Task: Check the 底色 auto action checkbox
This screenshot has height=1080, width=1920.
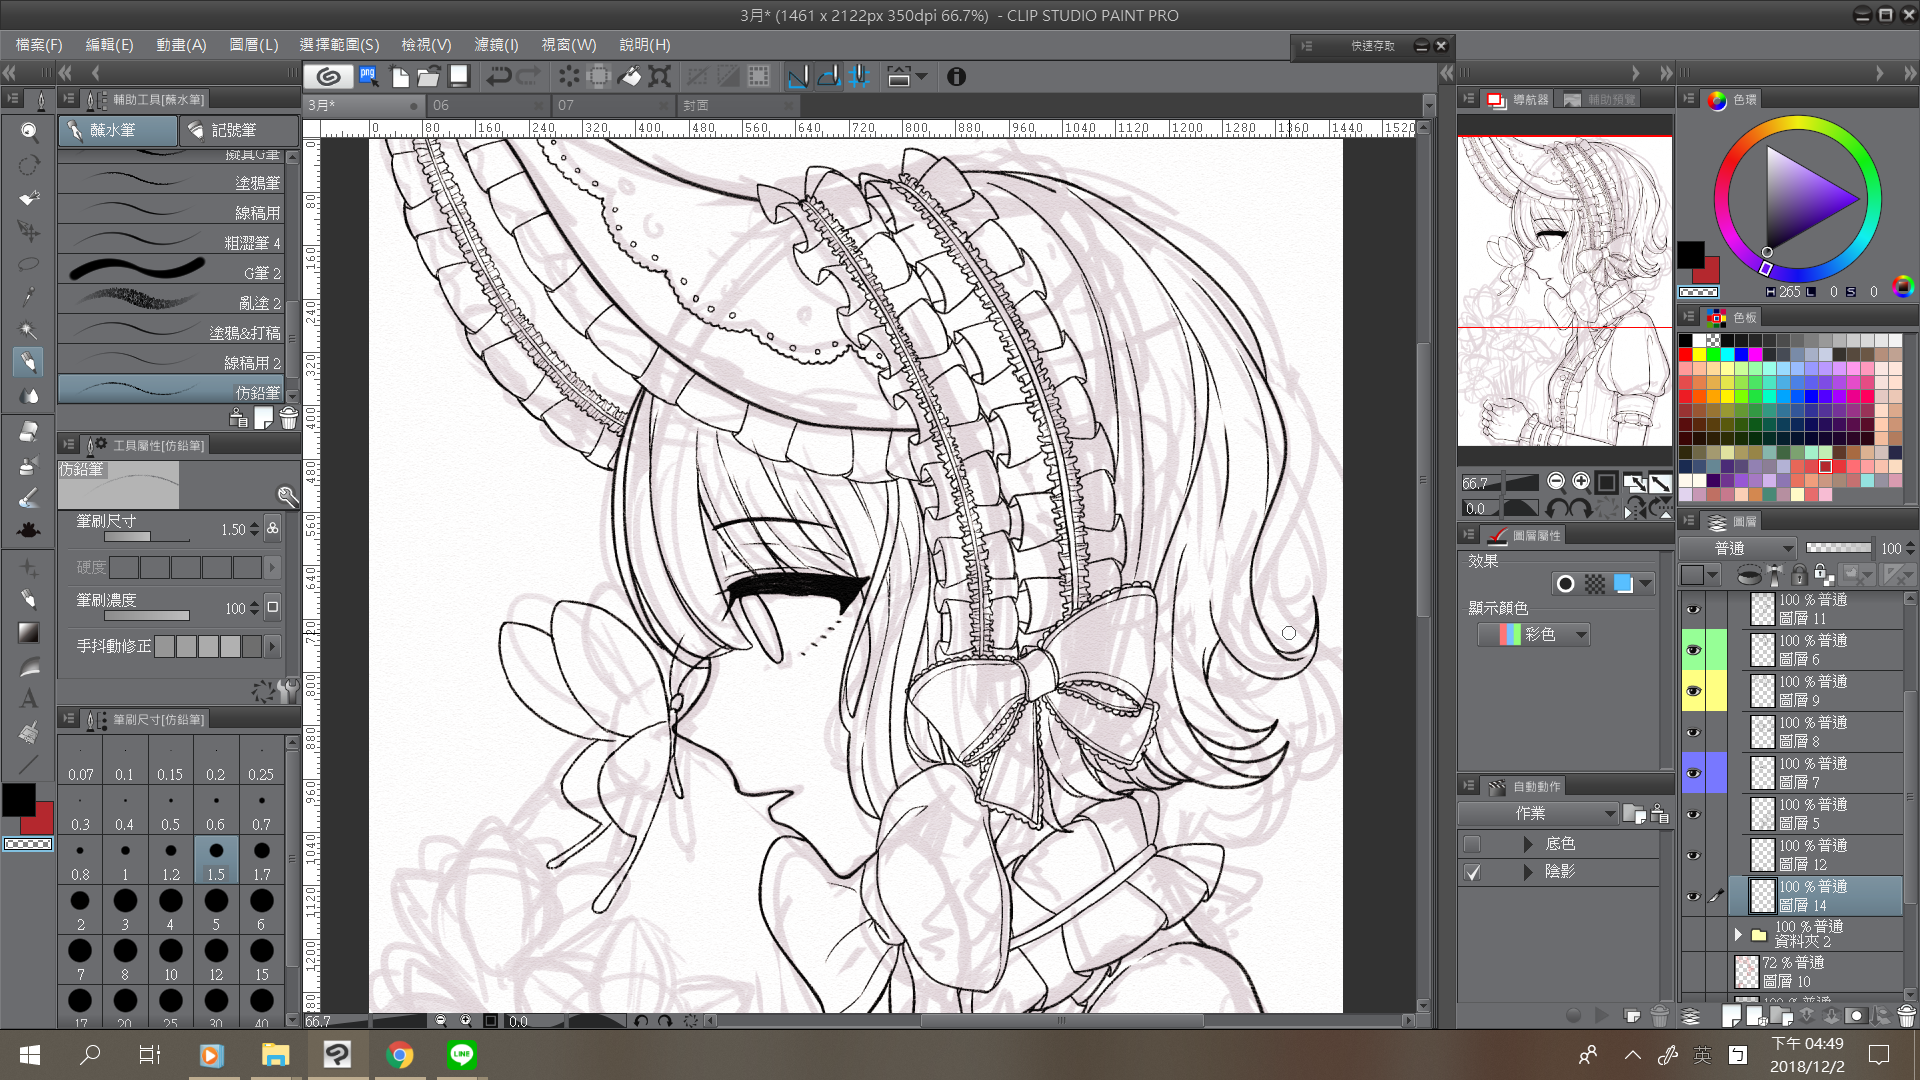Action: [1472, 844]
